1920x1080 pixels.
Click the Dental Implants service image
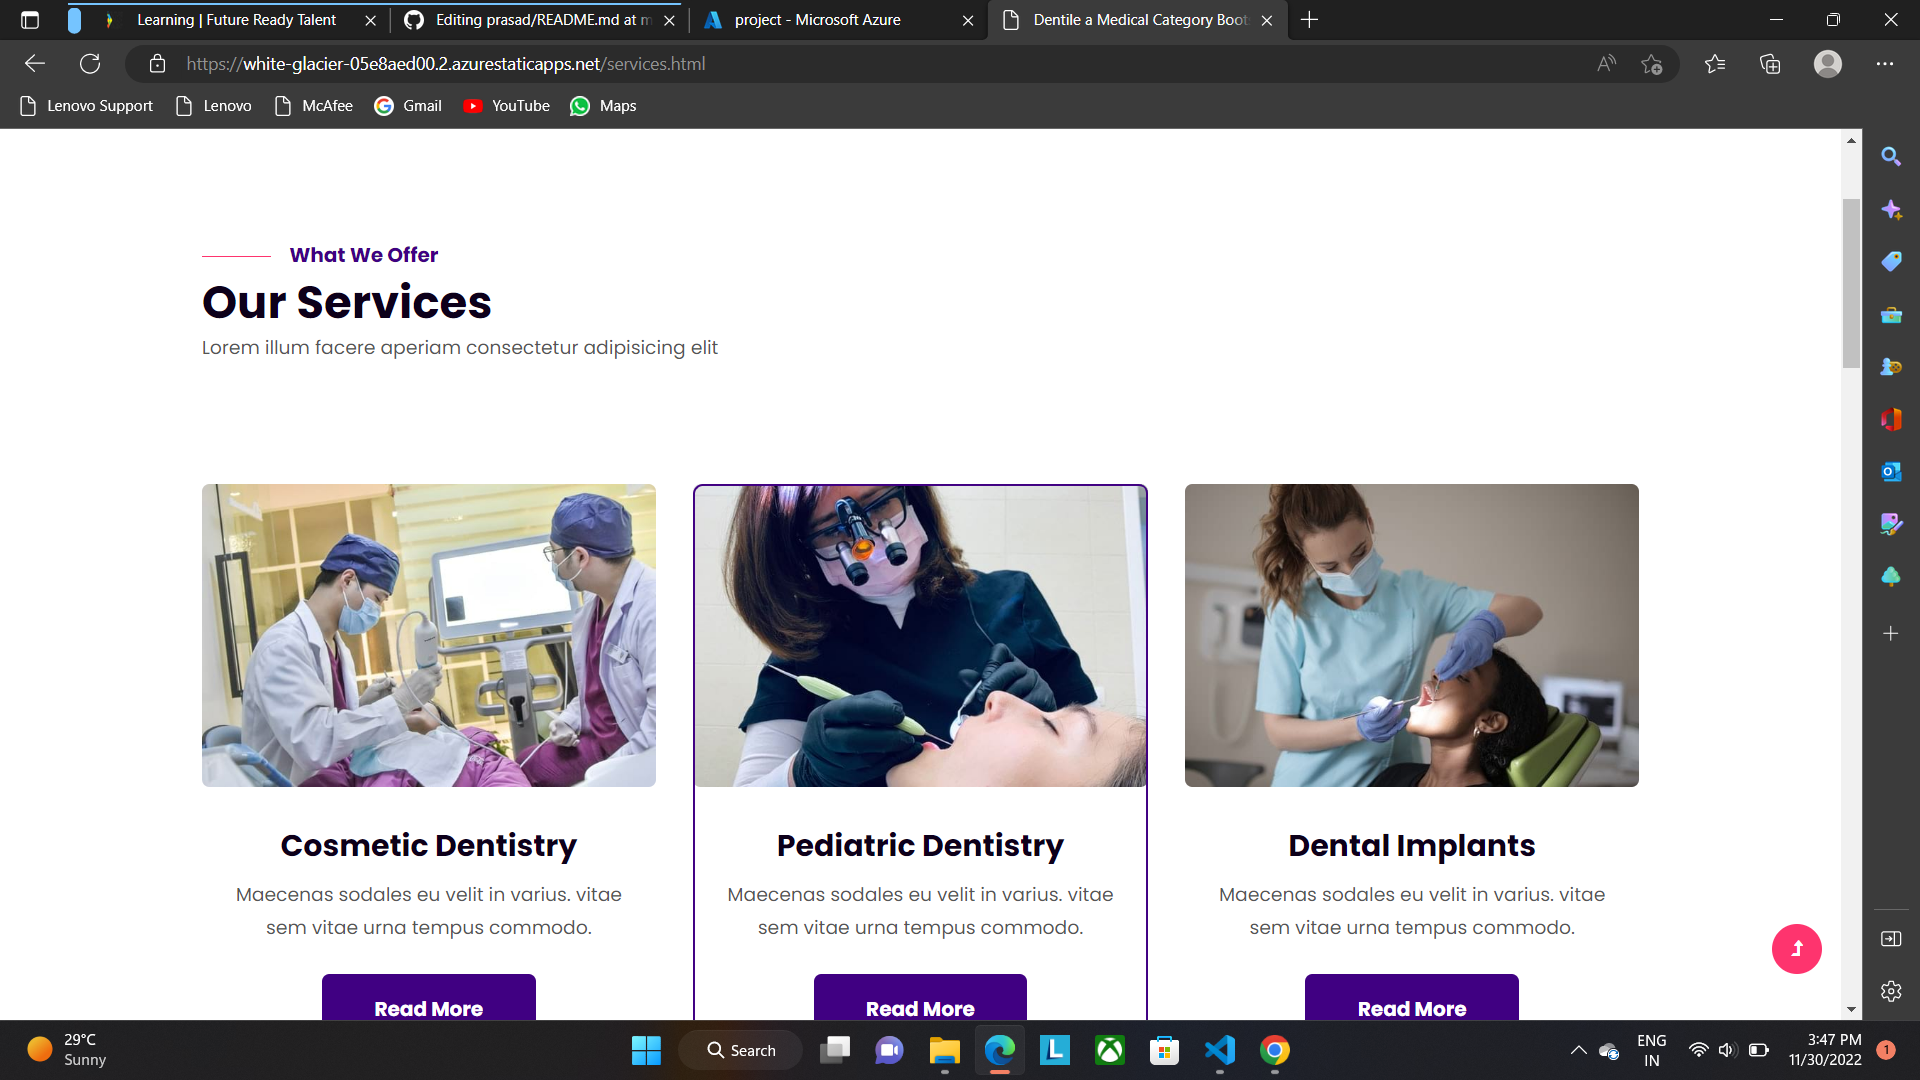pos(1412,636)
